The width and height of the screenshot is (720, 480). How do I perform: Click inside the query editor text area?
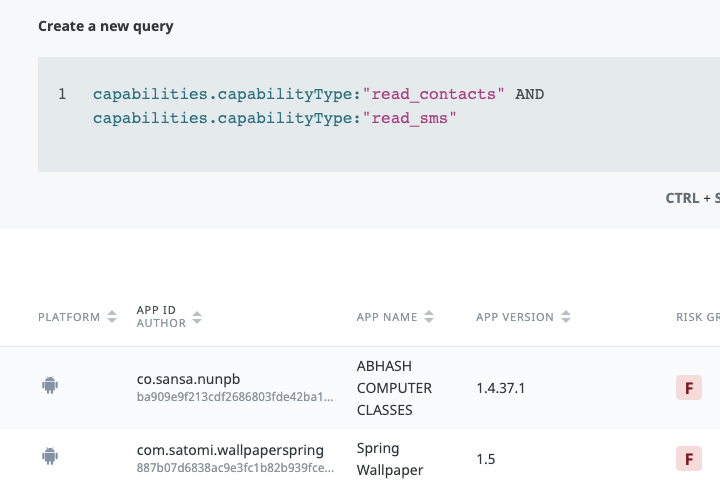(400, 140)
